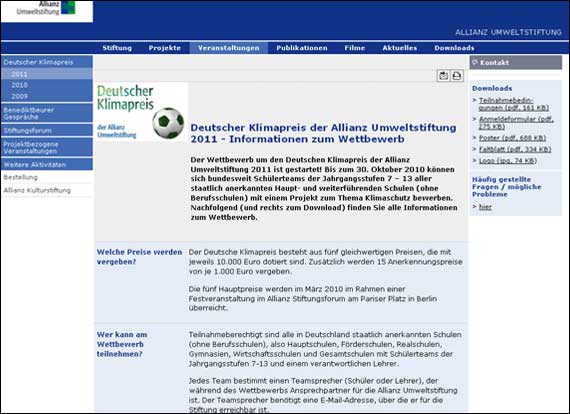Open Weitere Aktivitäten sidebar item
The image size is (570, 414).
click(47, 164)
